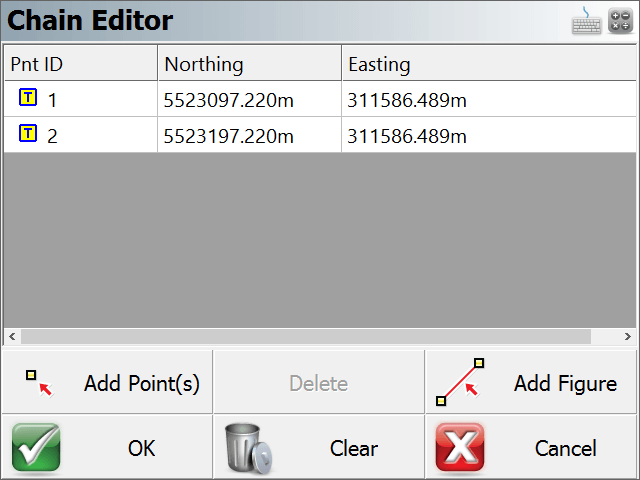Click the greyed Delete button
Viewport: 640px width, 480px height.
pyautogui.click(x=319, y=382)
